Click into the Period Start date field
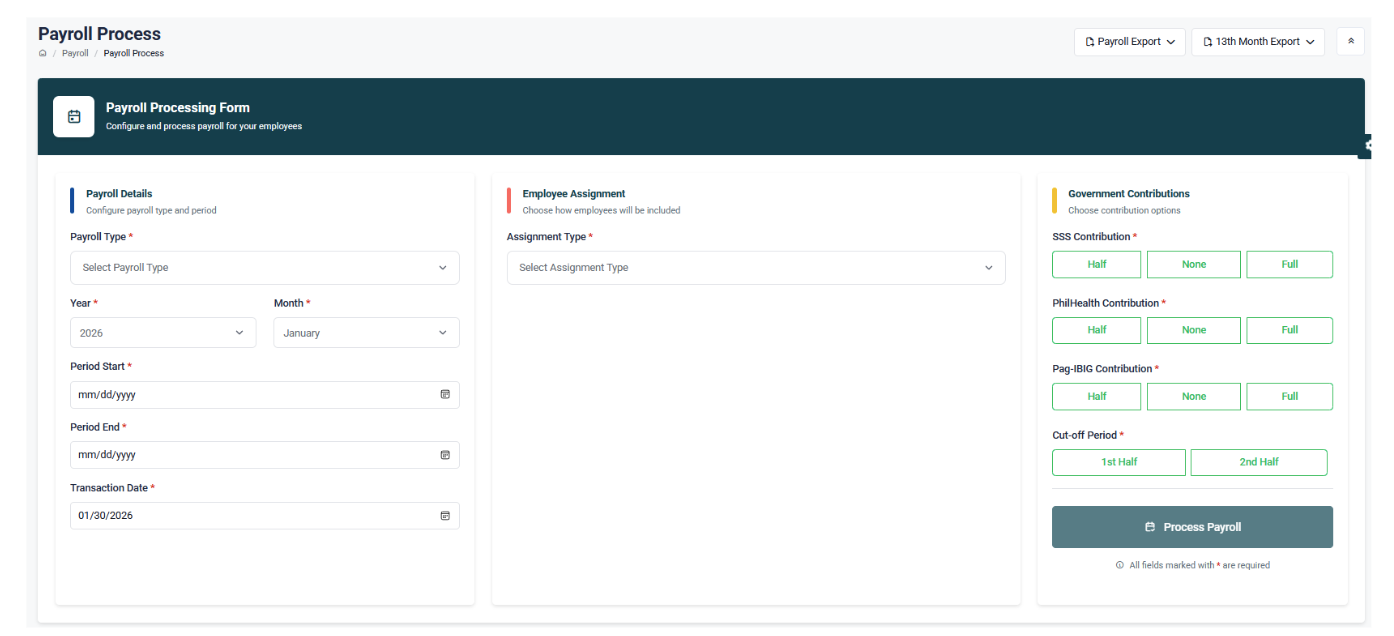Viewport: 1394px width, 636px height. (250, 394)
